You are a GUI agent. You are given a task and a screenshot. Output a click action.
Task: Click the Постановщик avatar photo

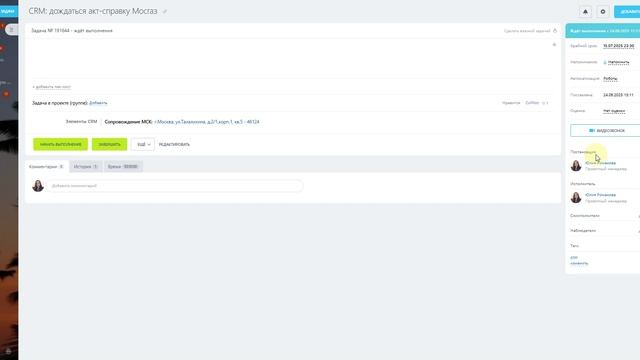coord(576,165)
